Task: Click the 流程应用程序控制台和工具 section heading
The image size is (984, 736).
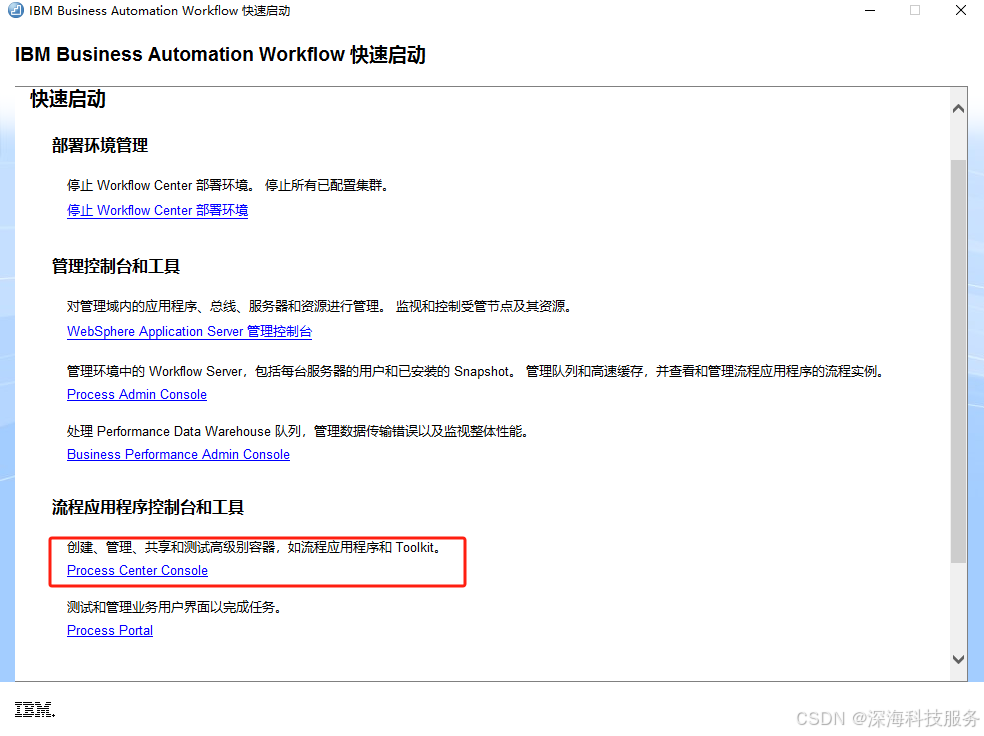Action: pyautogui.click(x=148, y=507)
